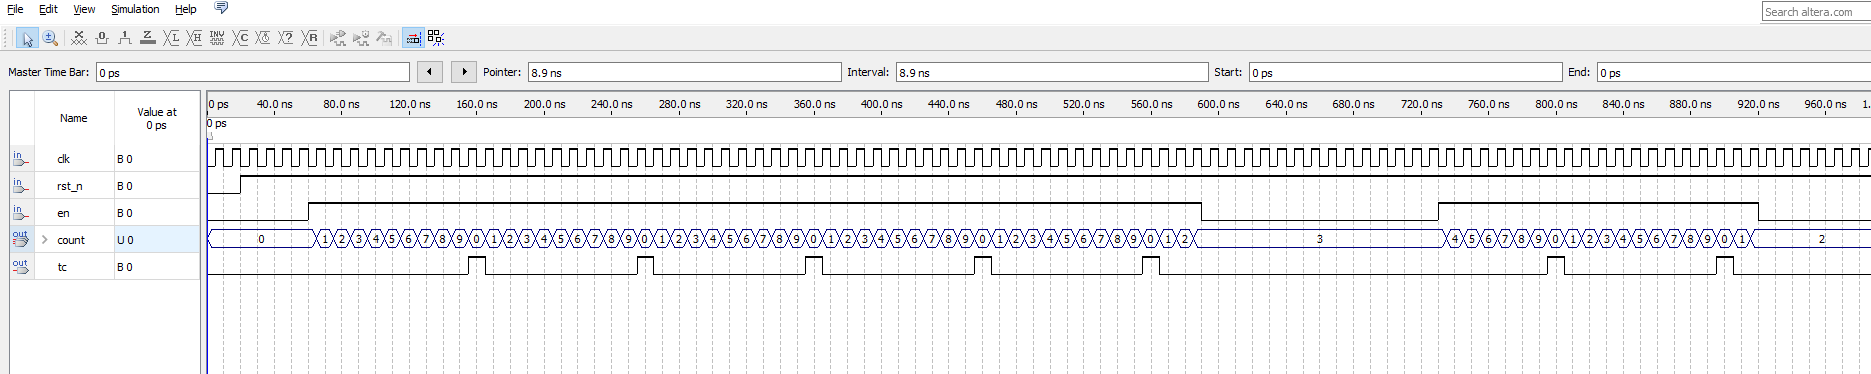Click the feedback speech bubble icon

[221, 8]
